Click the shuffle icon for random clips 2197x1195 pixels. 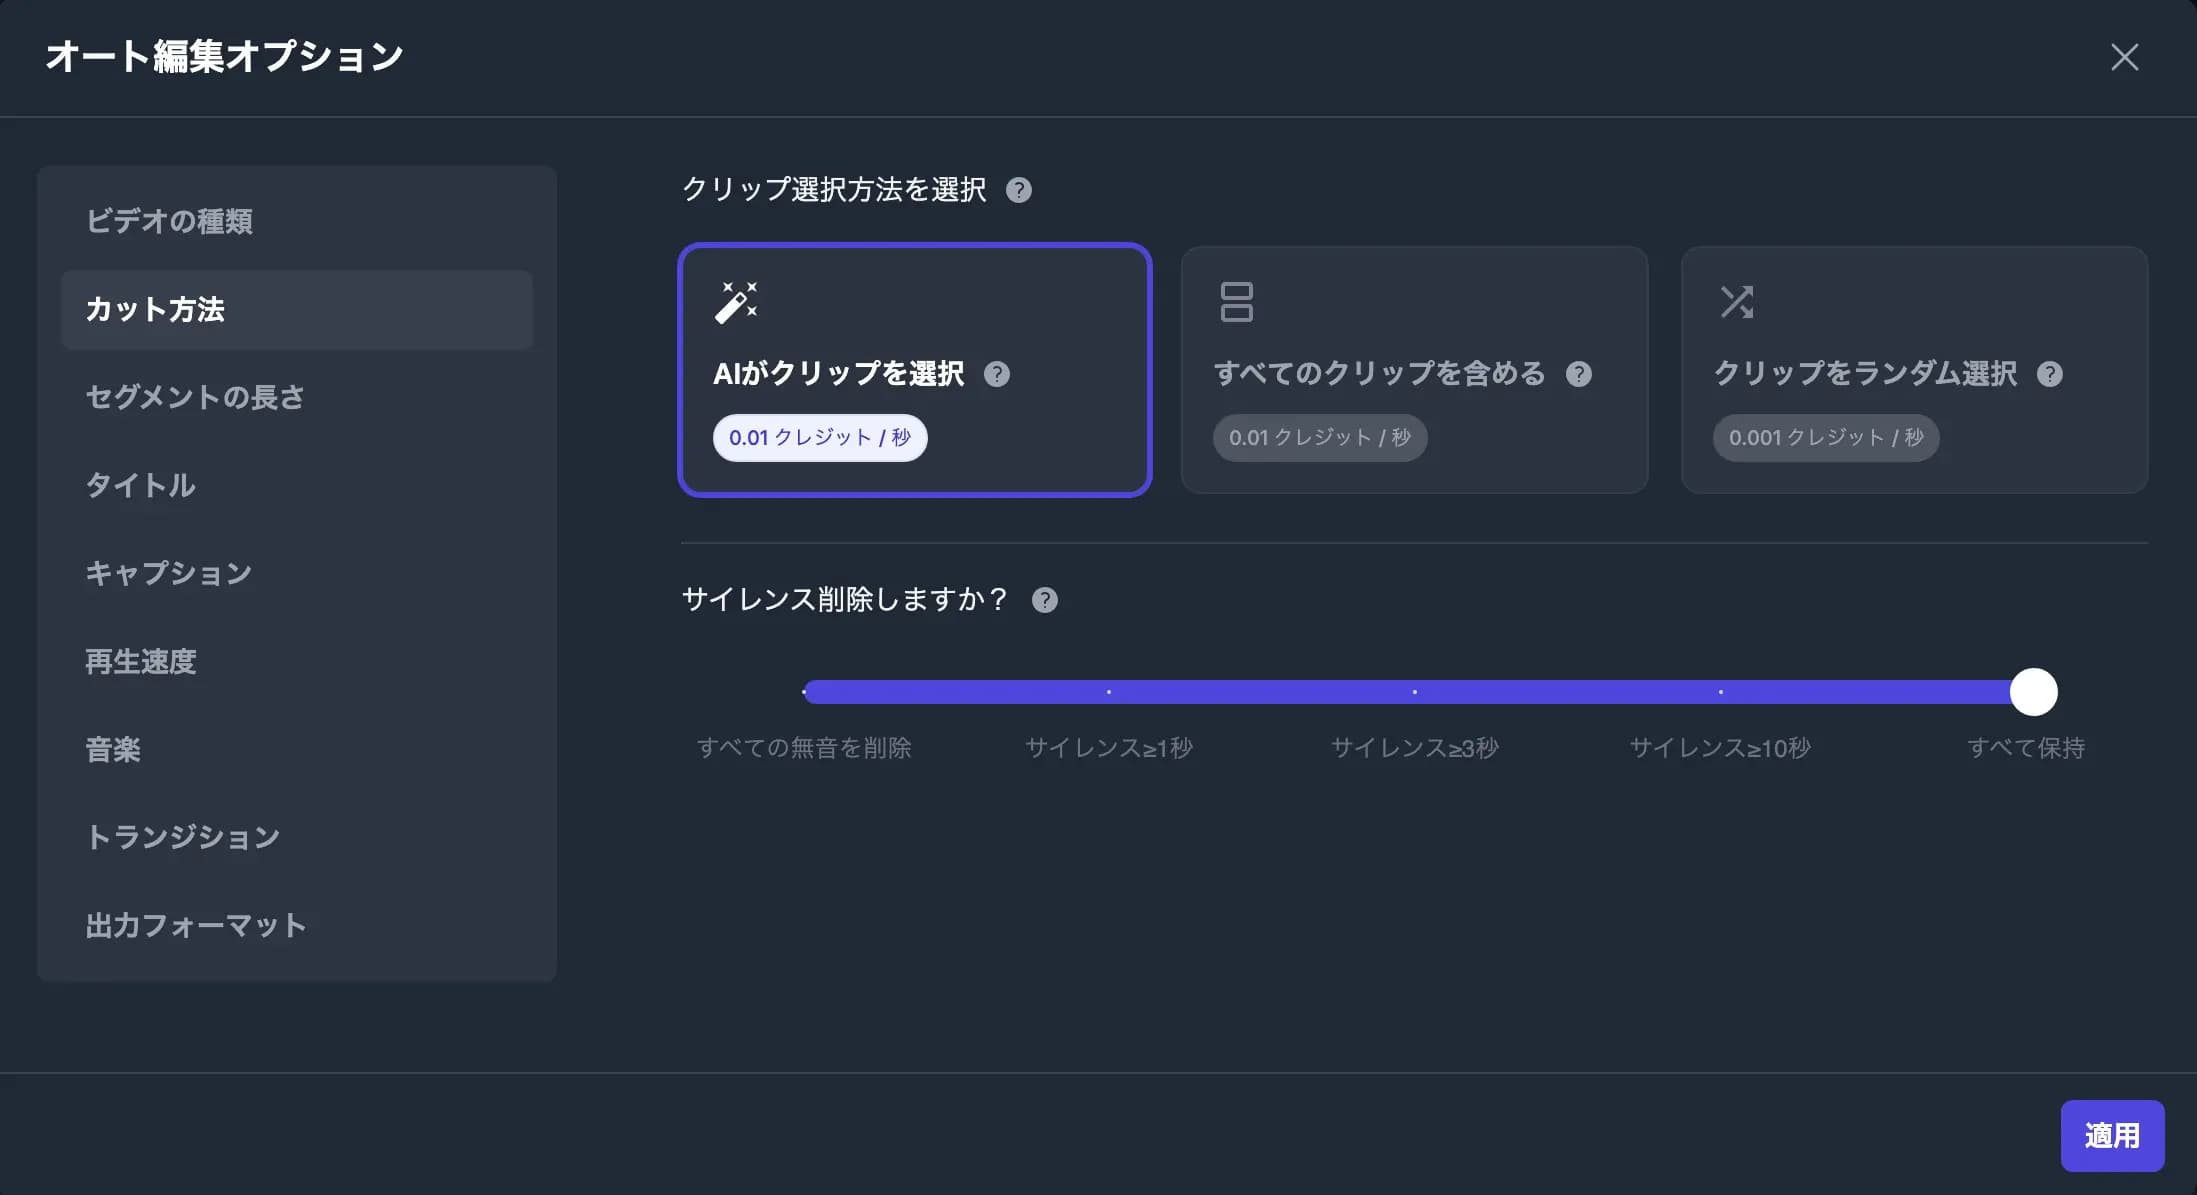click(x=1738, y=301)
